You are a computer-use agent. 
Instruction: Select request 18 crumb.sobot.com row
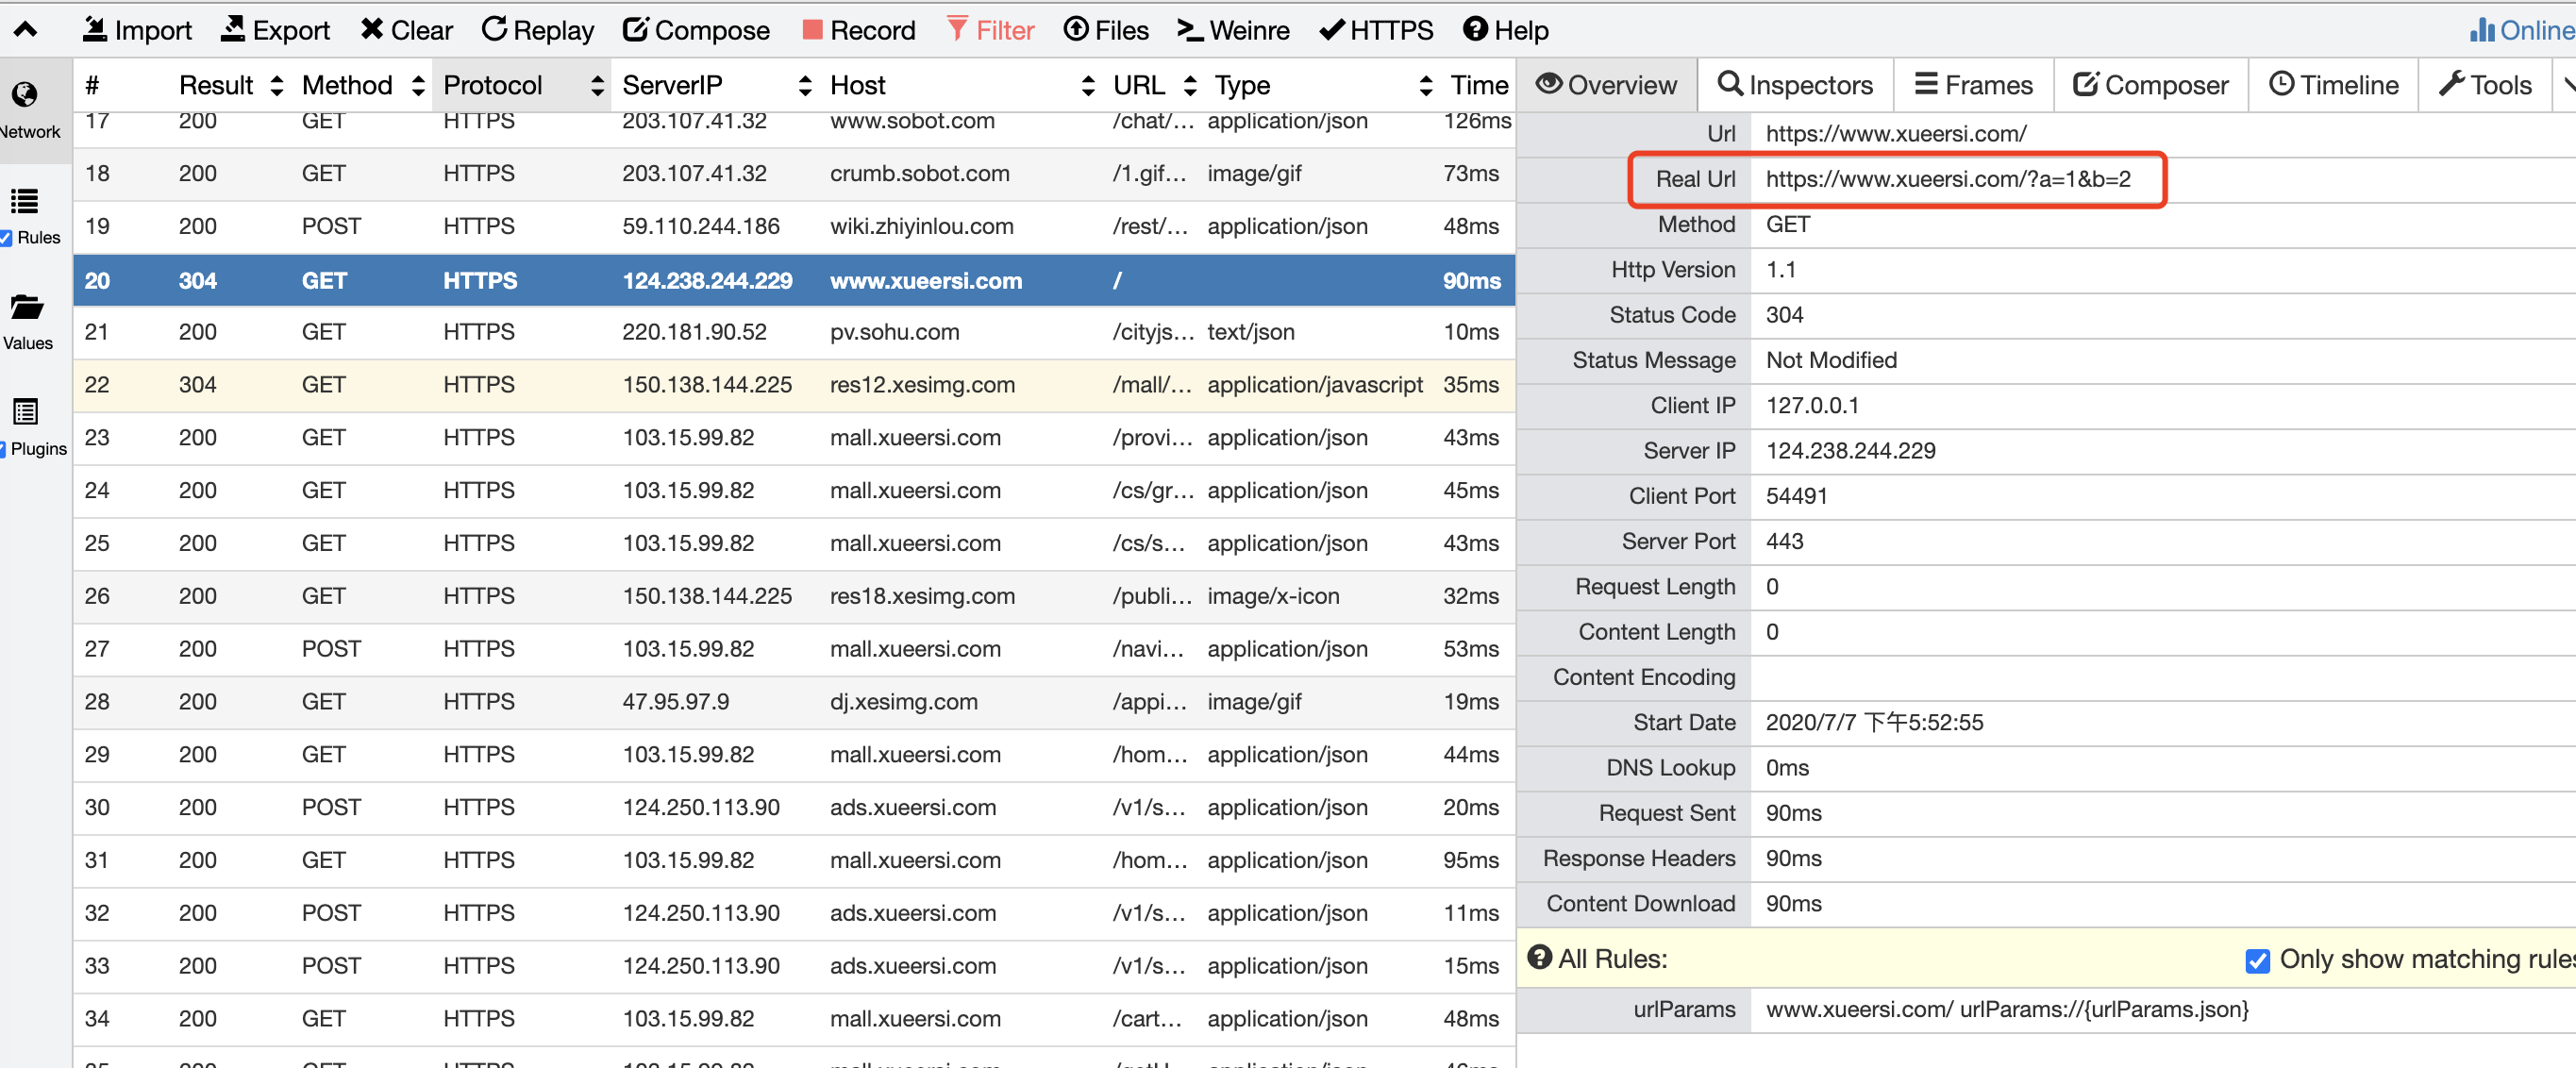[794, 174]
